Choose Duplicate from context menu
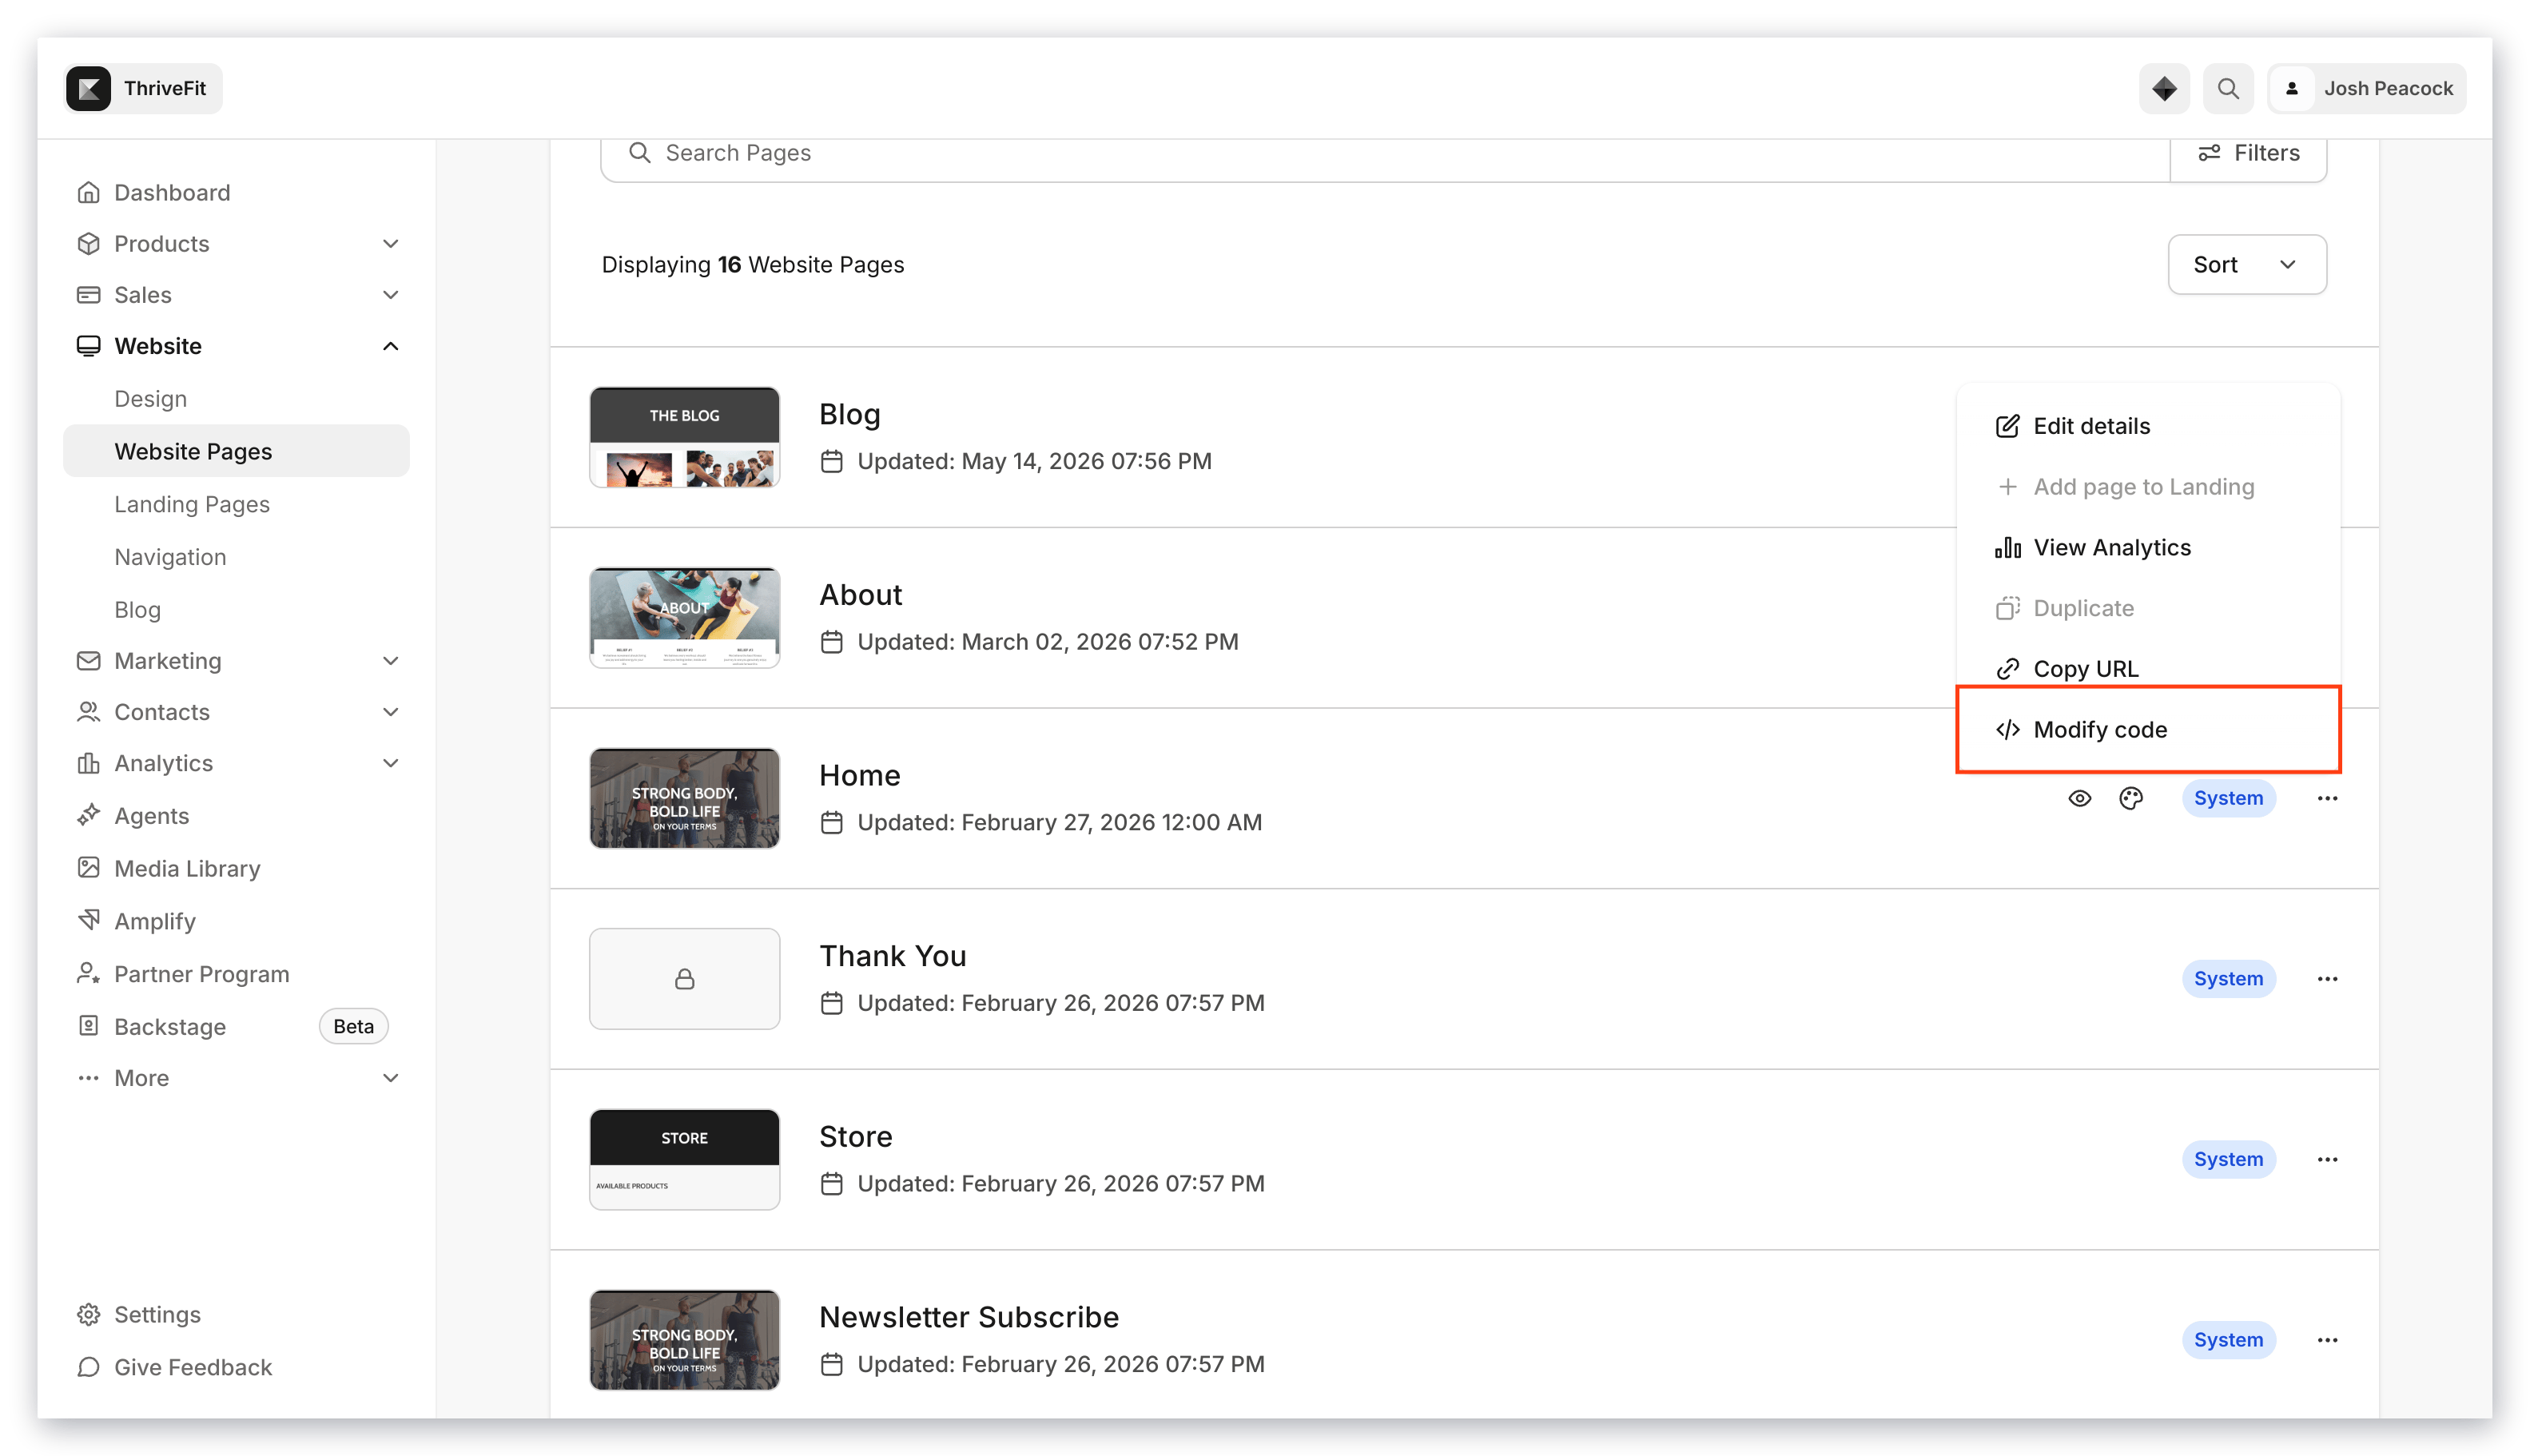The width and height of the screenshot is (2530, 1456). point(2147,608)
